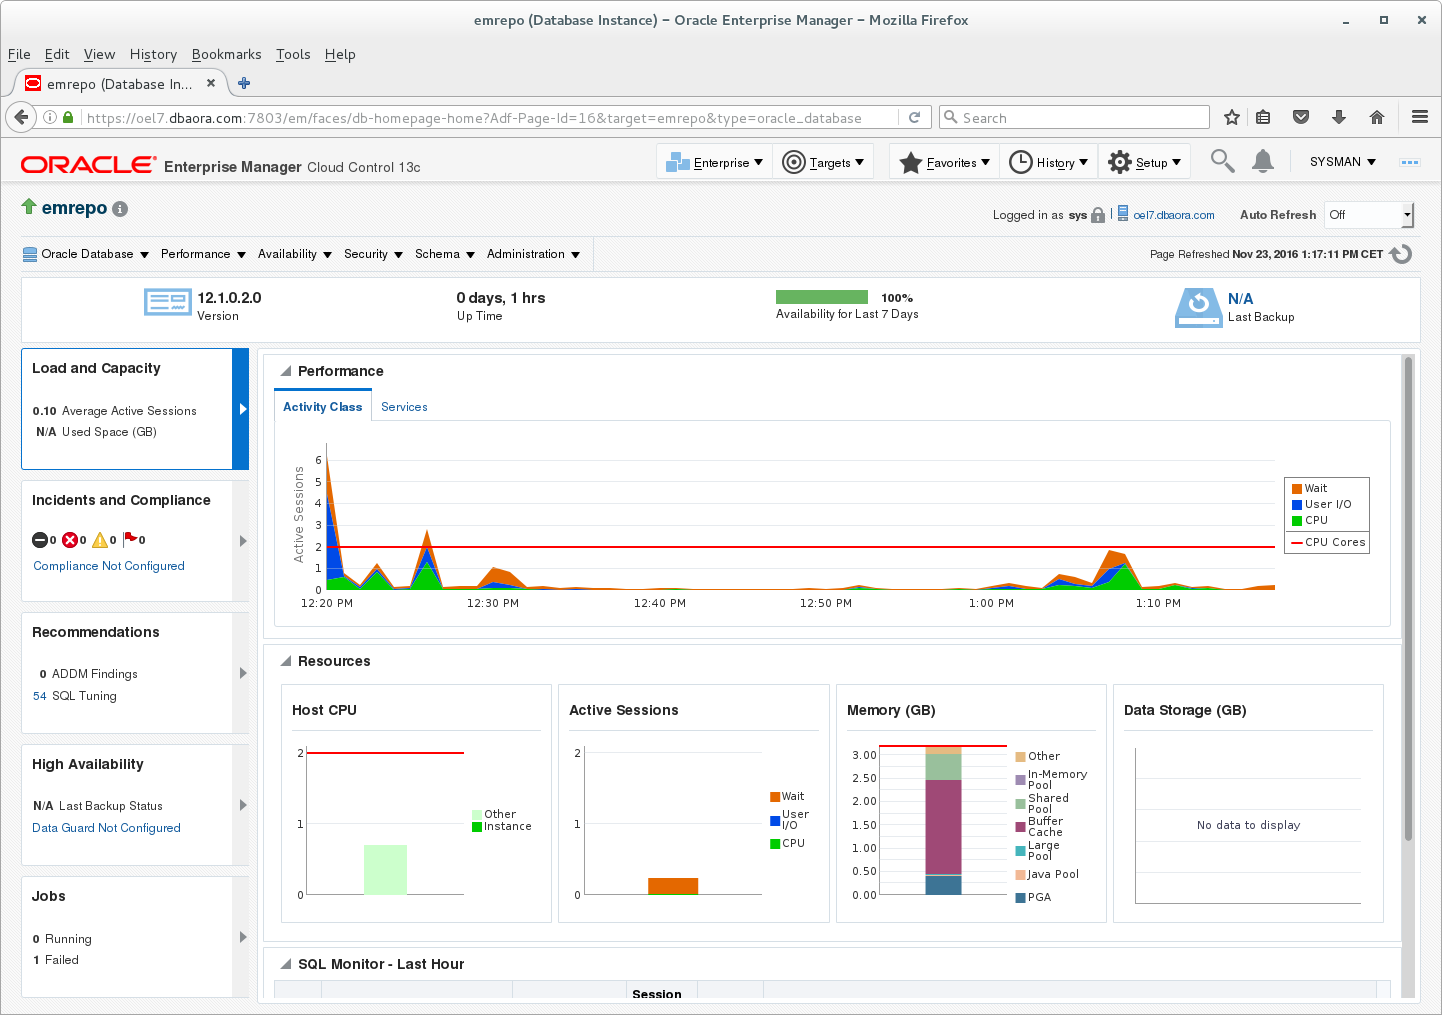Open the oel7.dbaora.com host link

tap(1174, 215)
